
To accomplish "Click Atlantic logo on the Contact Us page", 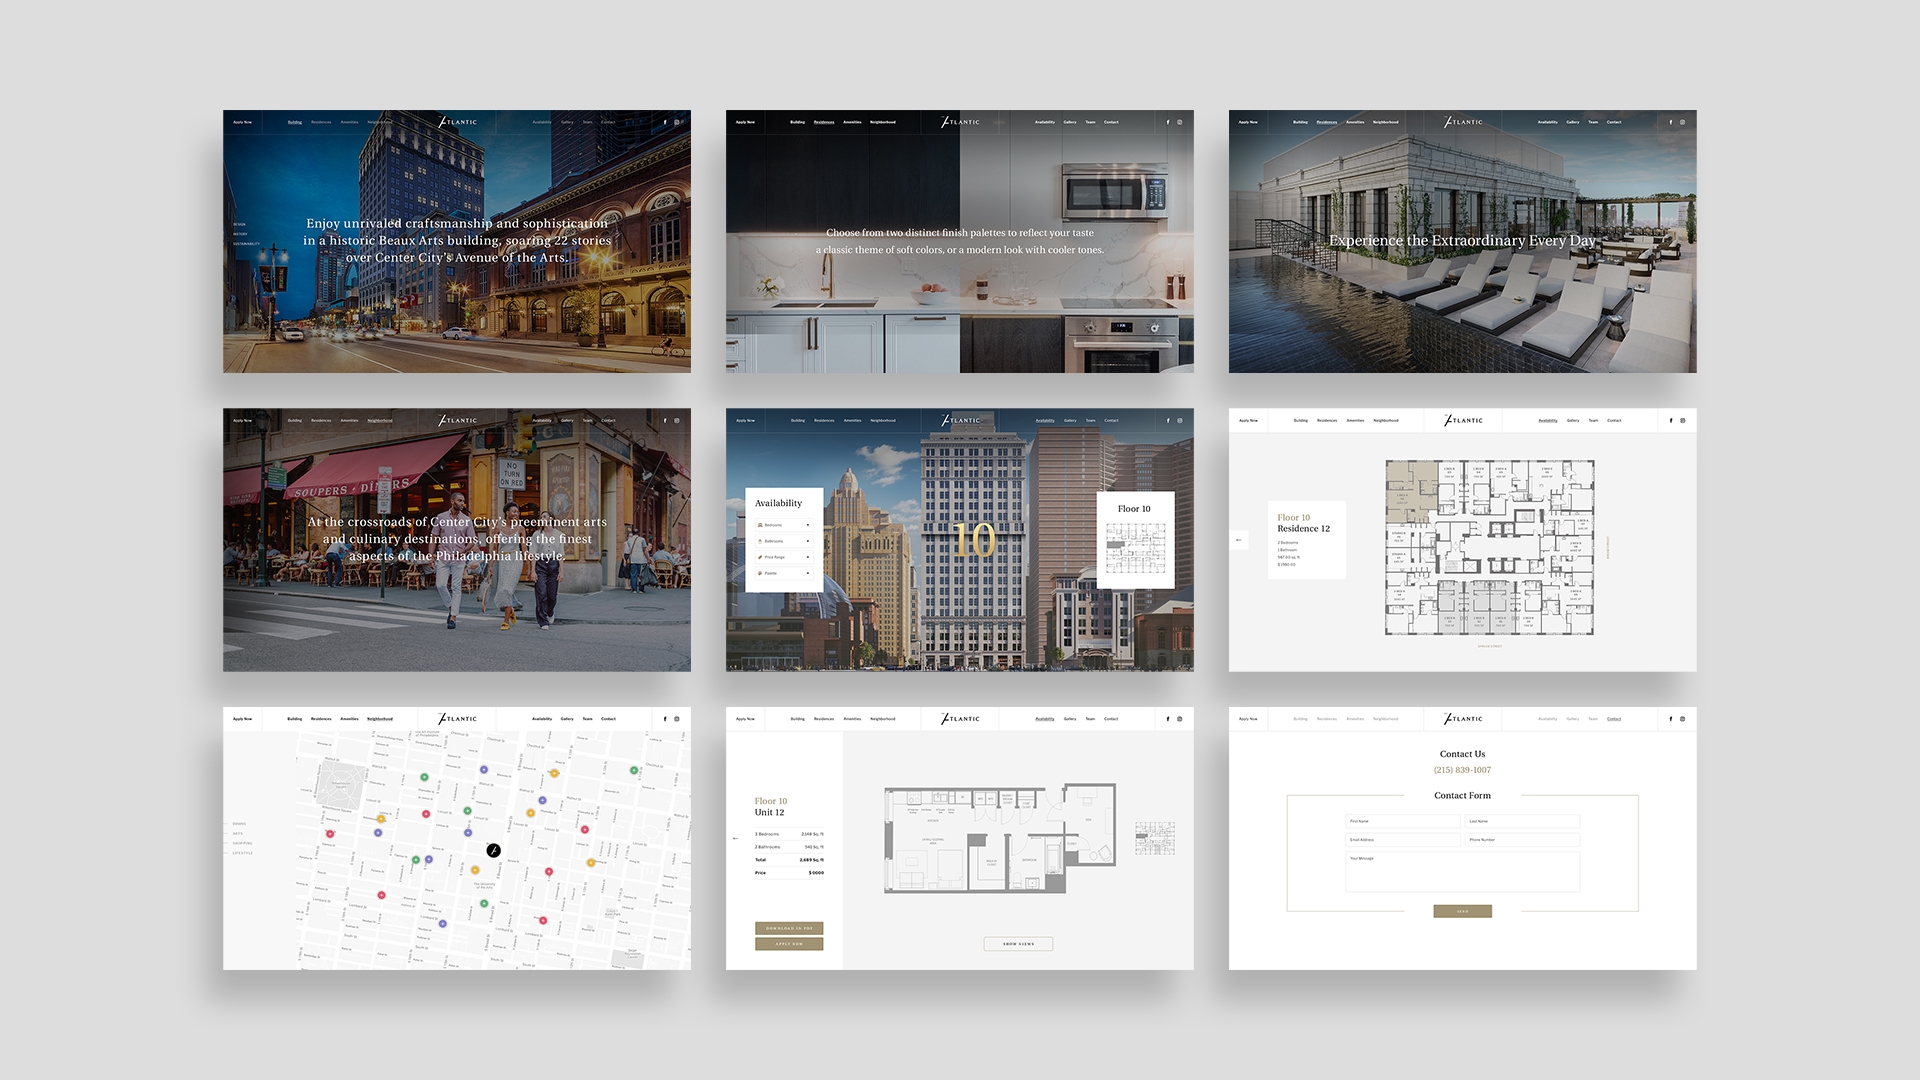I will click(x=1463, y=719).
